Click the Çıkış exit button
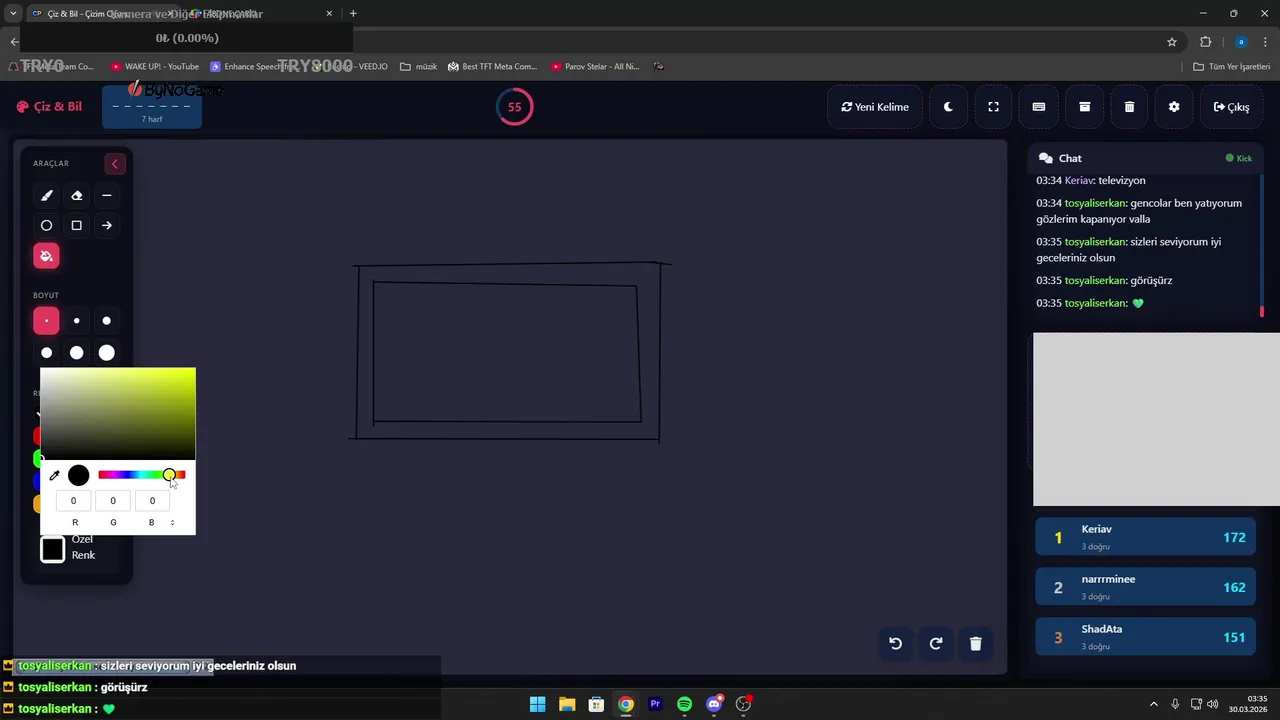Viewport: 1280px width, 720px height. coord(1231,107)
